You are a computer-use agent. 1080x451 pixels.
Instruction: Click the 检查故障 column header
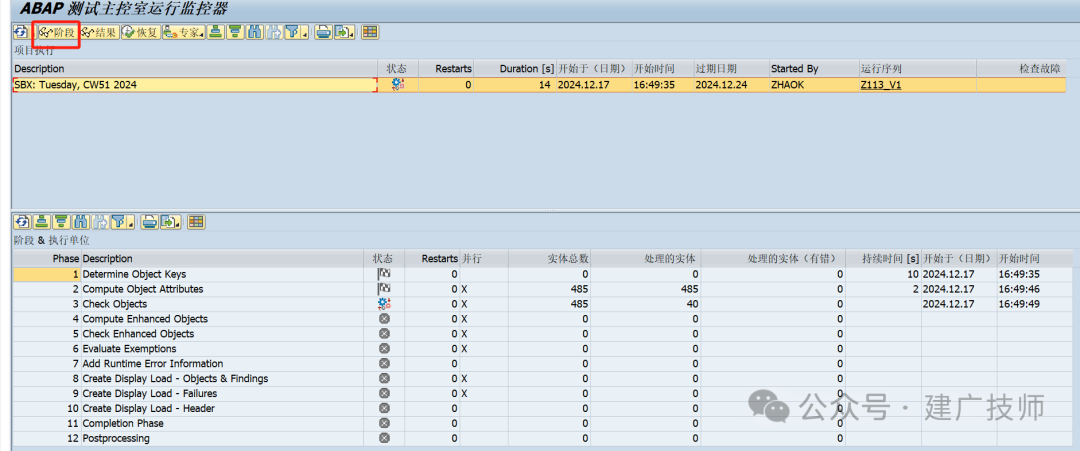pyautogui.click(x=1021, y=69)
